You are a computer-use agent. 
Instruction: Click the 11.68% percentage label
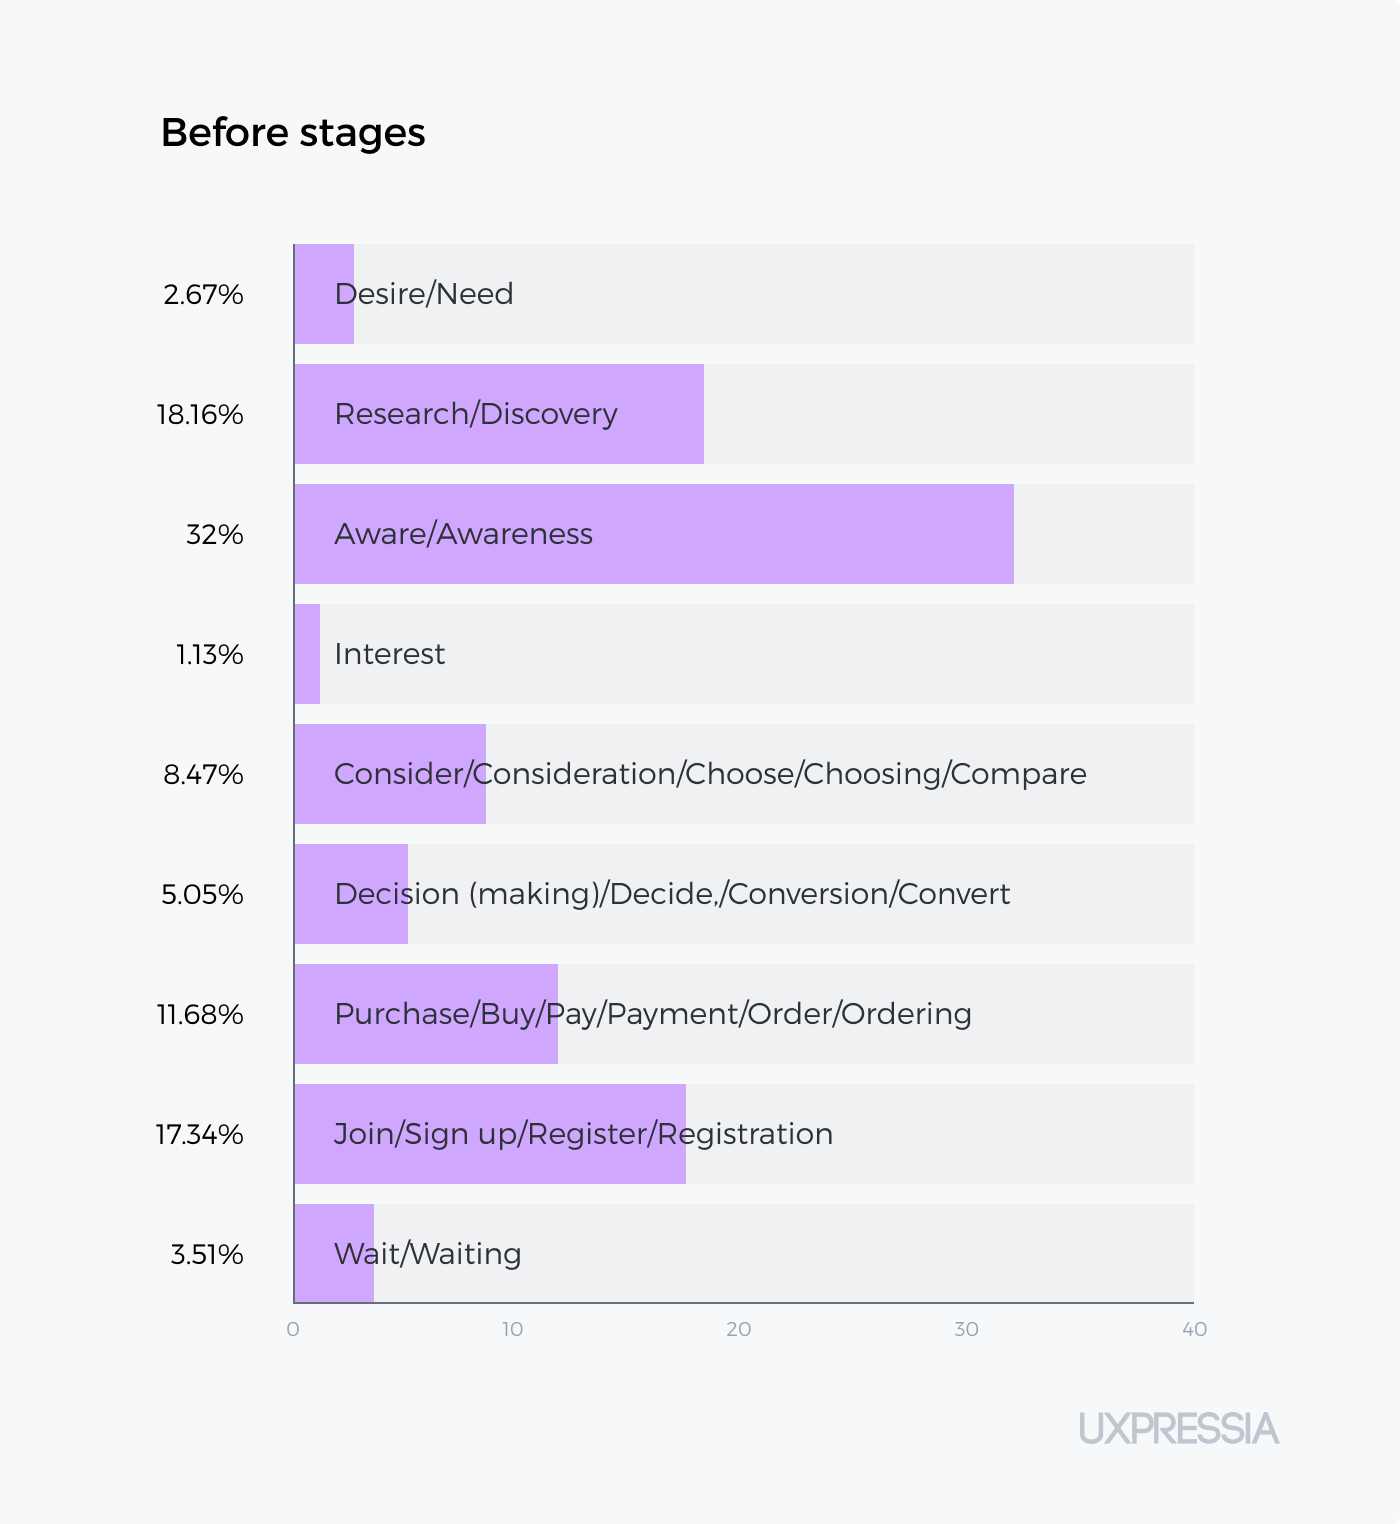point(200,1014)
